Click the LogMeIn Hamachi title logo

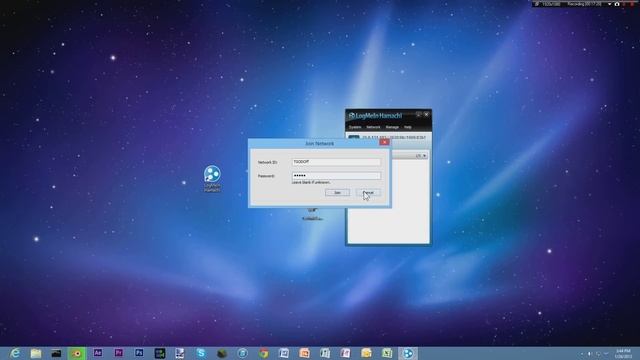[375, 116]
